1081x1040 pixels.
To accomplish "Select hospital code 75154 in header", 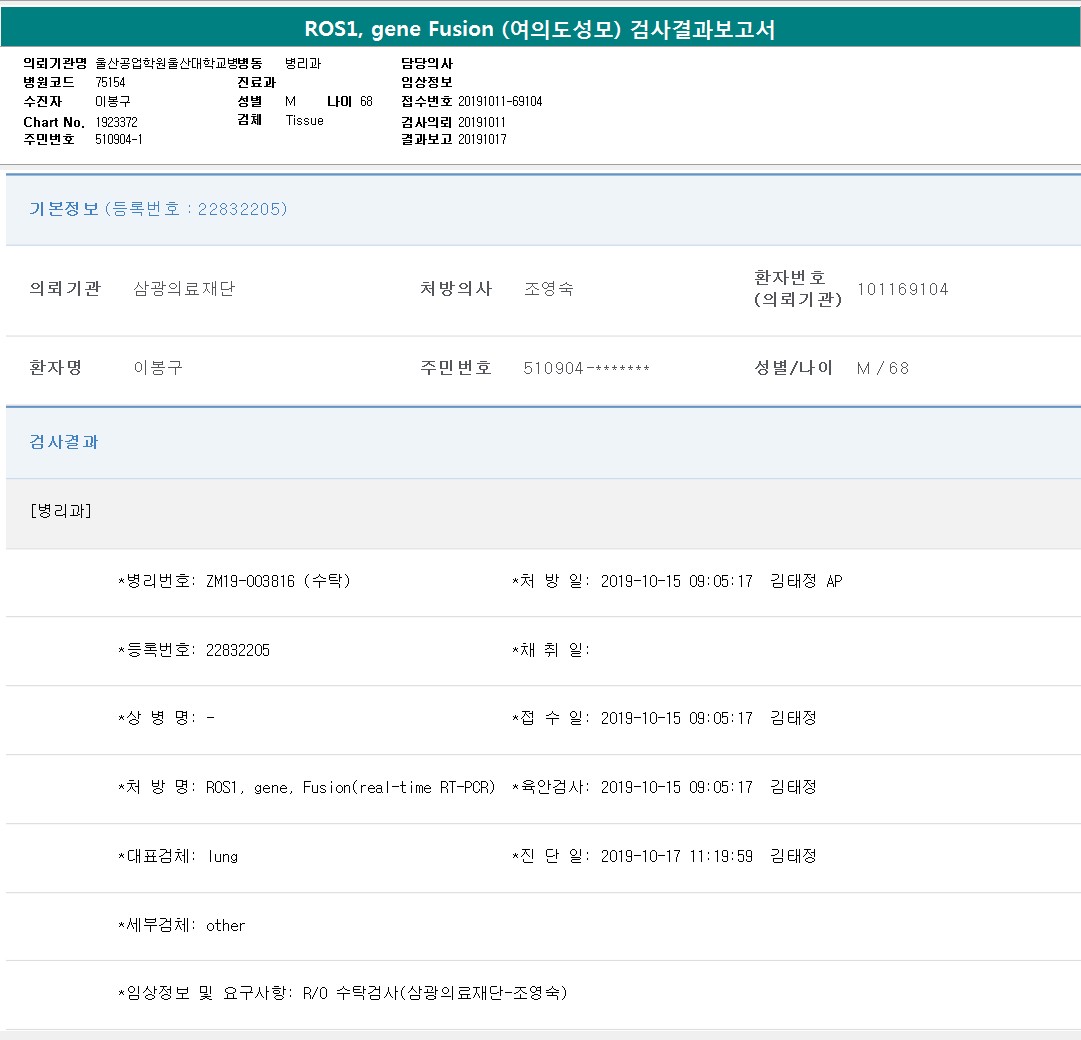I will tap(110, 82).
